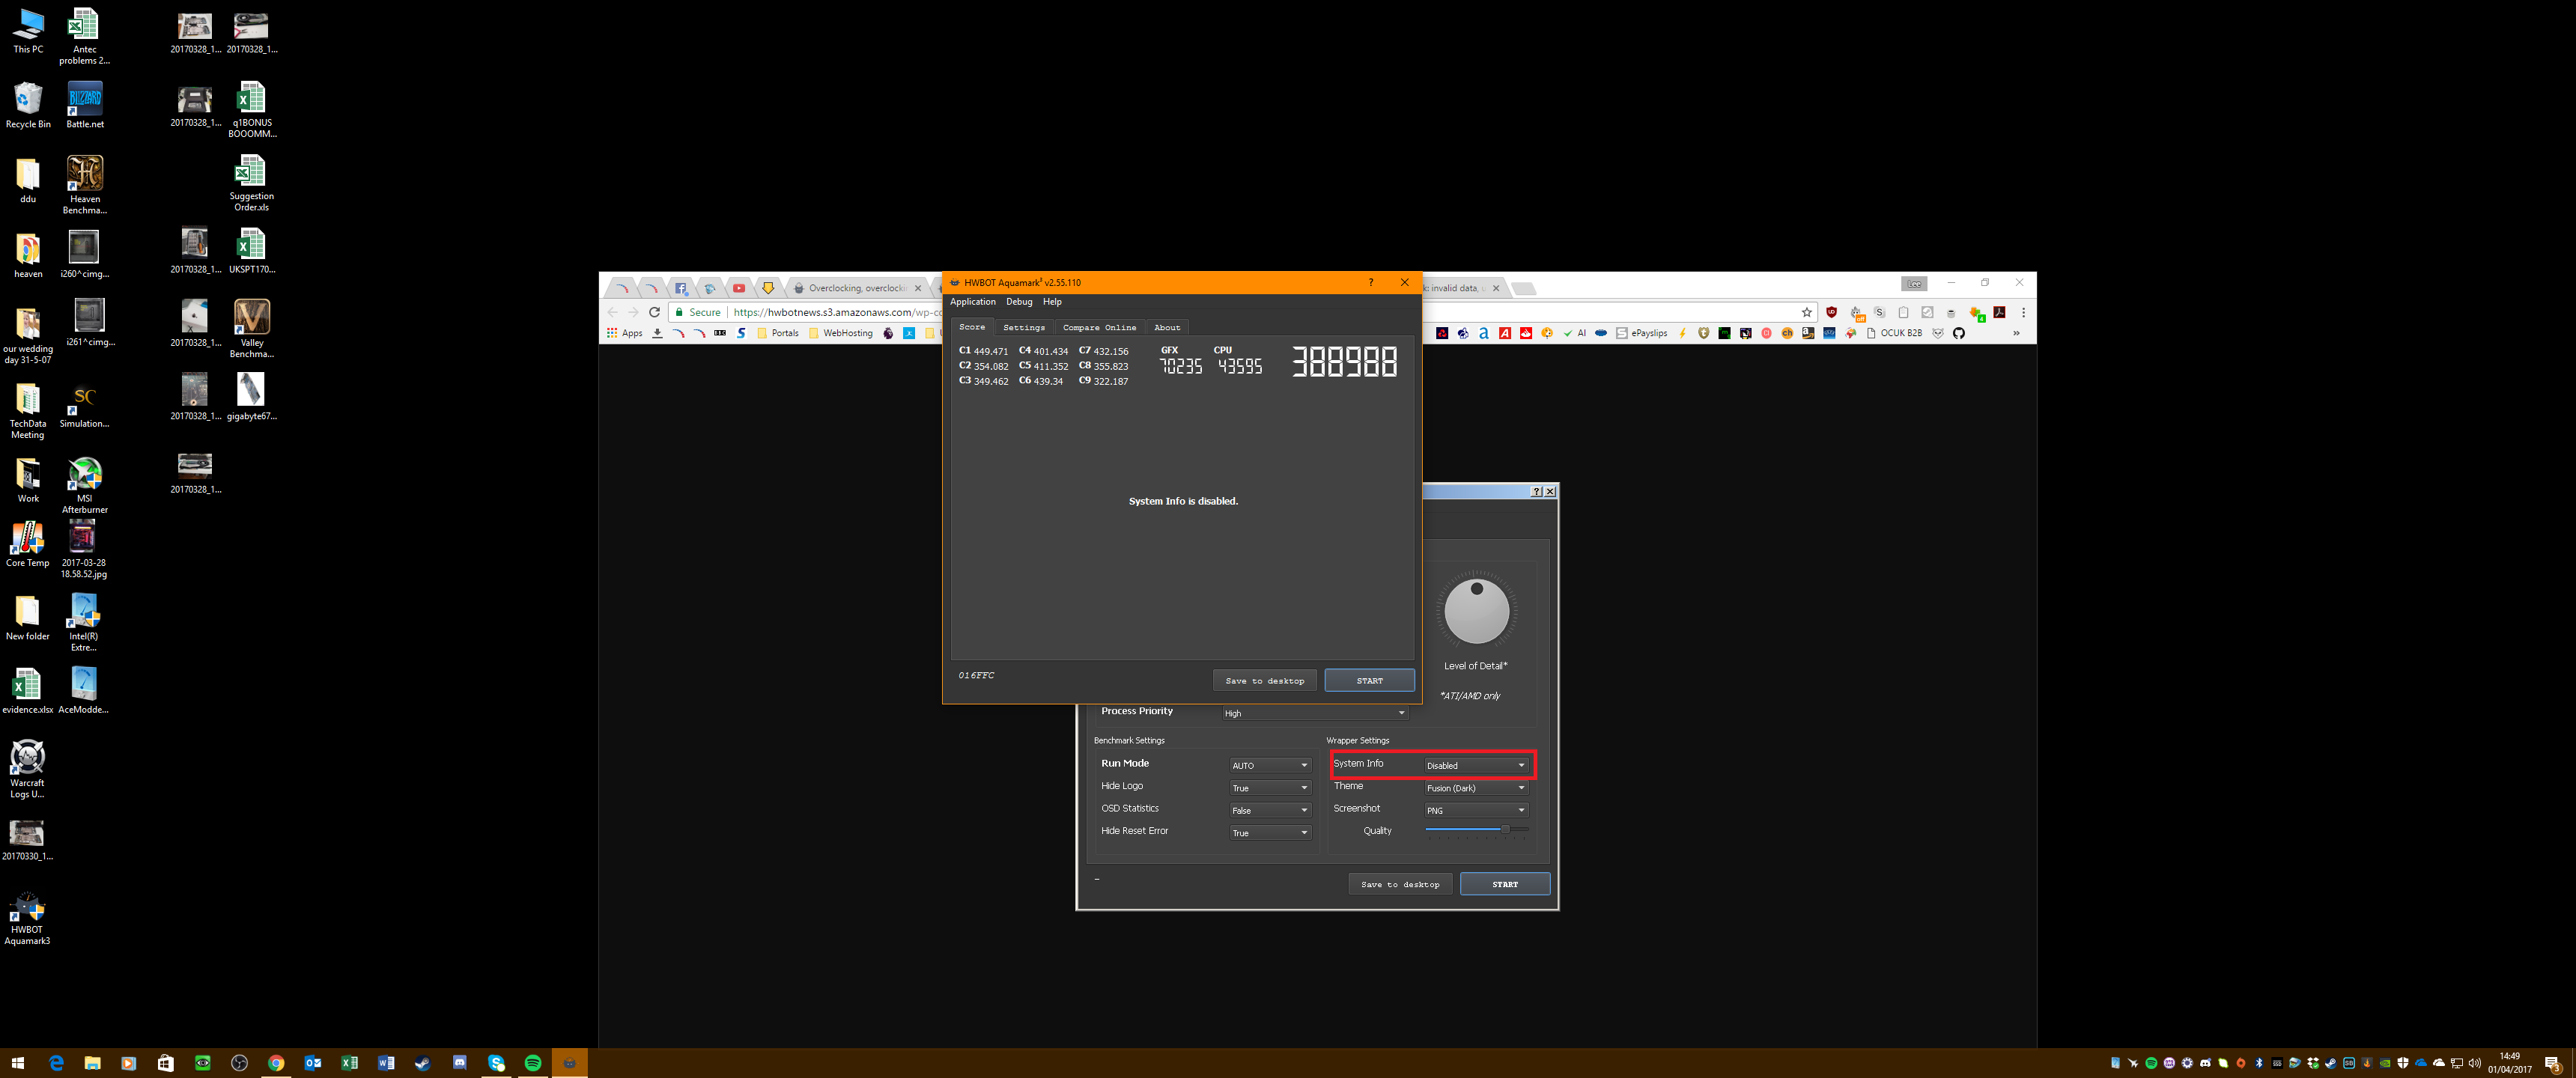The width and height of the screenshot is (2576, 1078).
Task: Open Portals bookmark folder
Action: (778, 333)
